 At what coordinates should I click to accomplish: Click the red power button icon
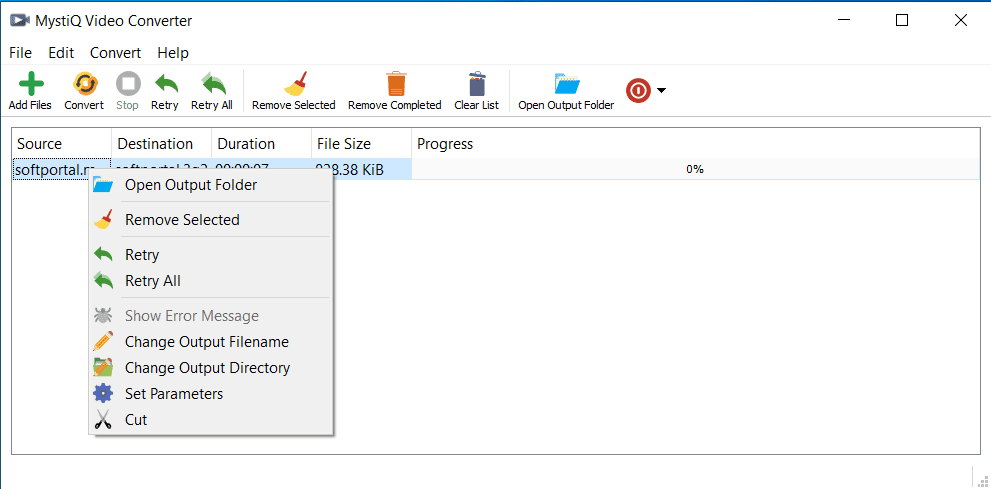638,91
